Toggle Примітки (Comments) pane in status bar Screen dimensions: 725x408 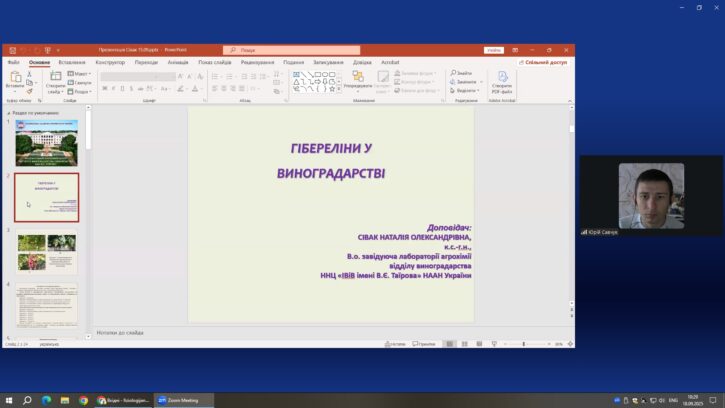[424, 343]
